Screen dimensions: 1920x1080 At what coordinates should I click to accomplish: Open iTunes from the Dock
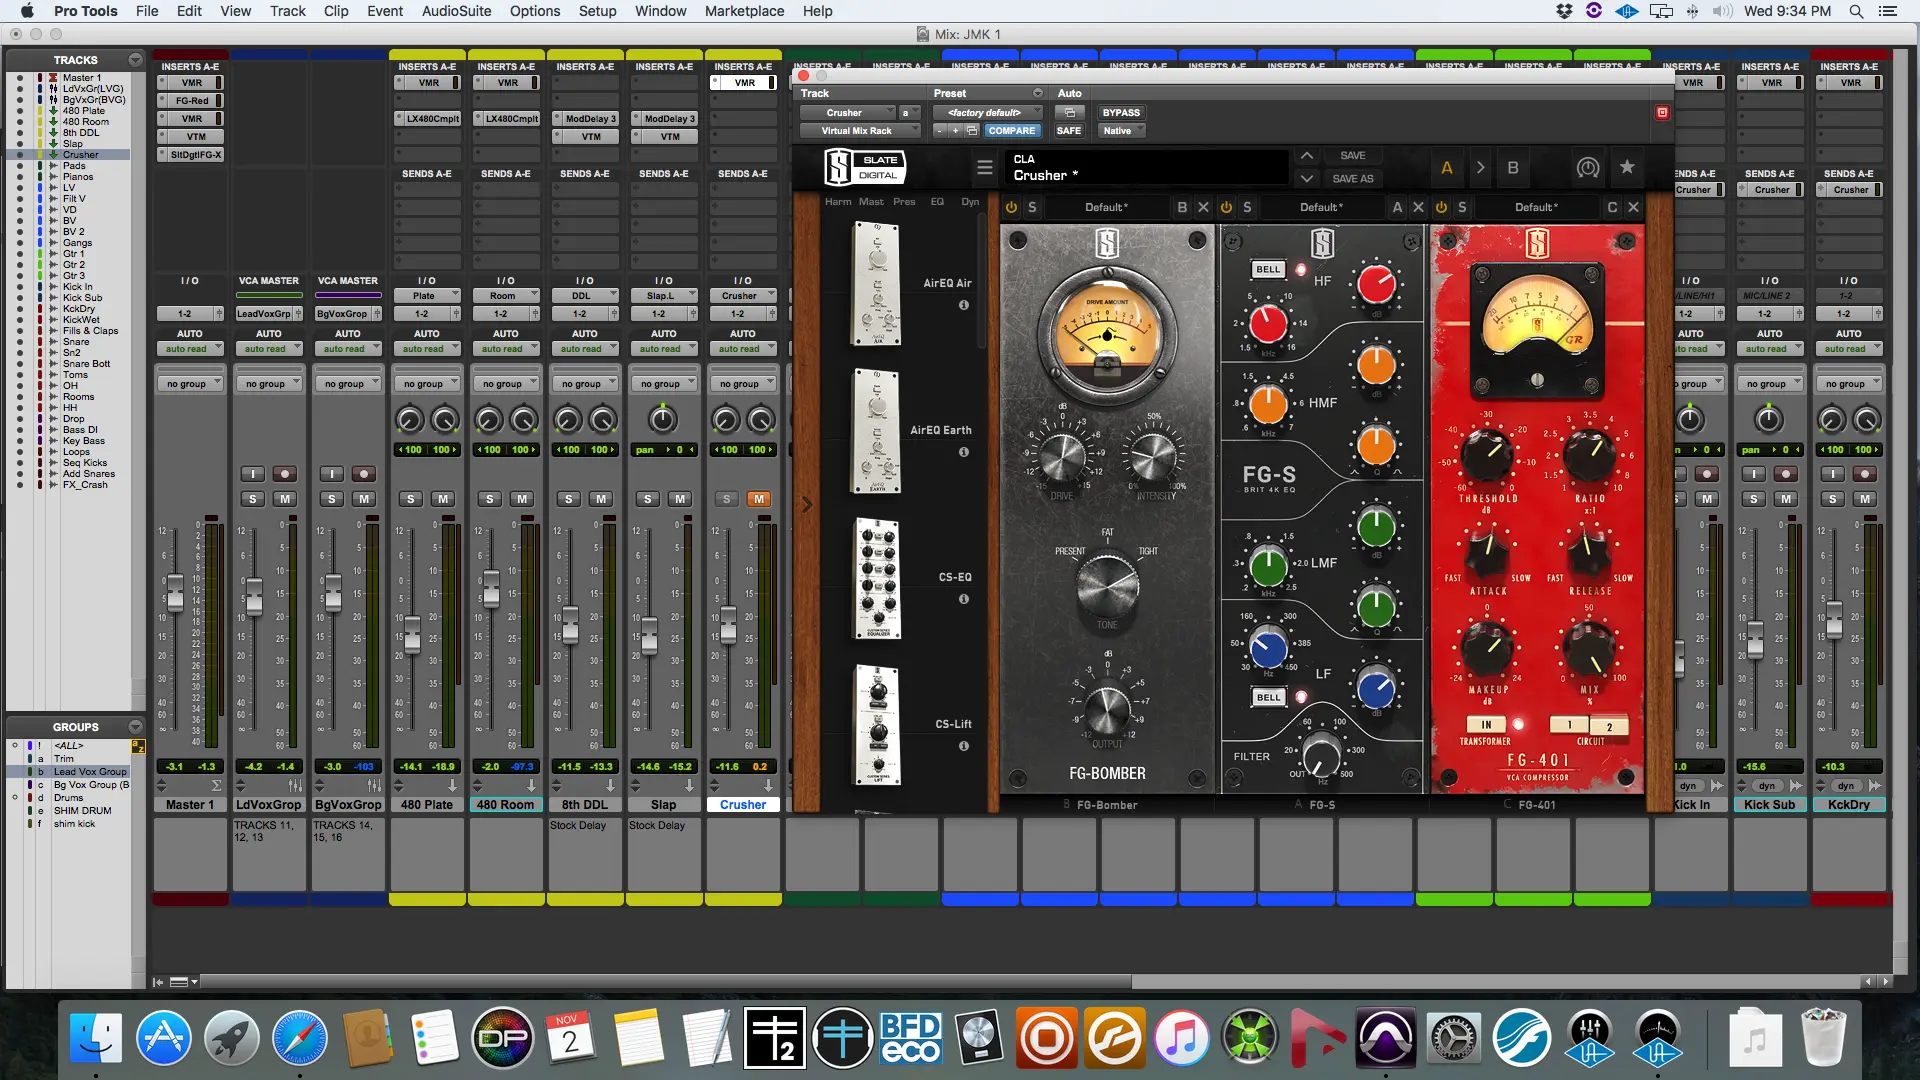coord(1182,1038)
